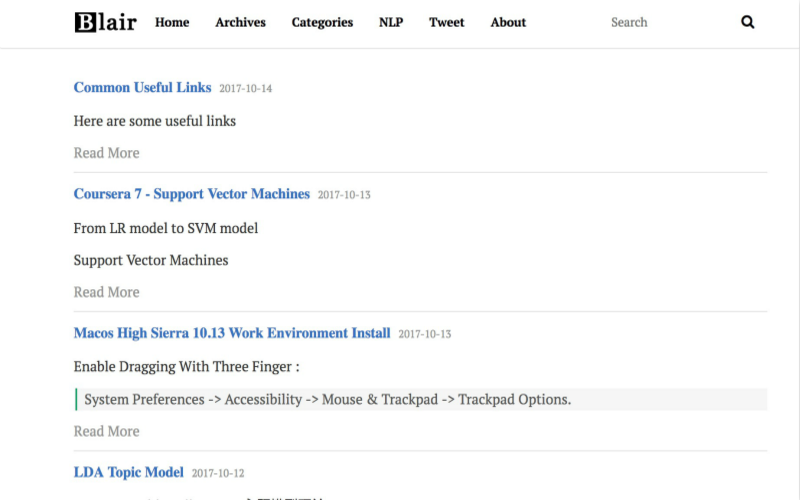This screenshot has height=500, width=800.
Task: Open Macos High Sierra 10.13 install post
Action: click(x=231, y=333)
